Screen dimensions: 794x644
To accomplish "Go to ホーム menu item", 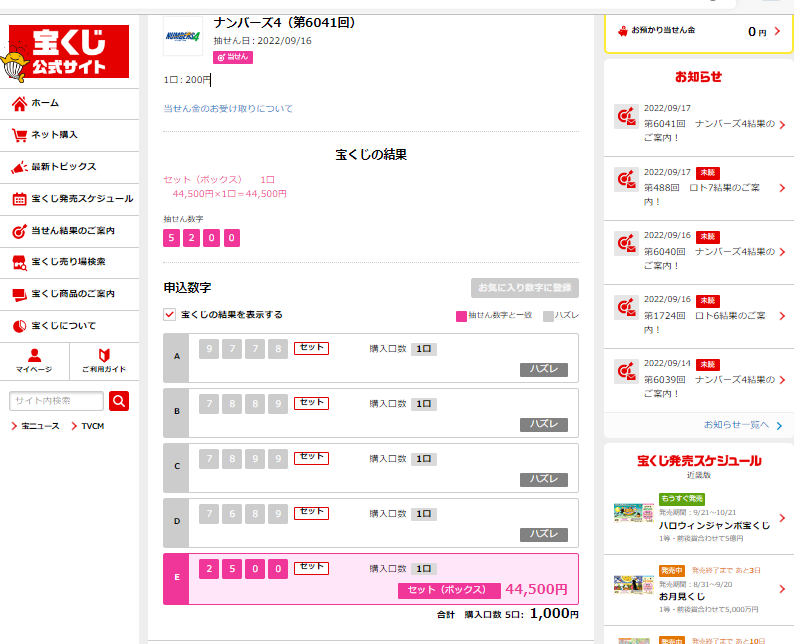I will click(69, 104).
